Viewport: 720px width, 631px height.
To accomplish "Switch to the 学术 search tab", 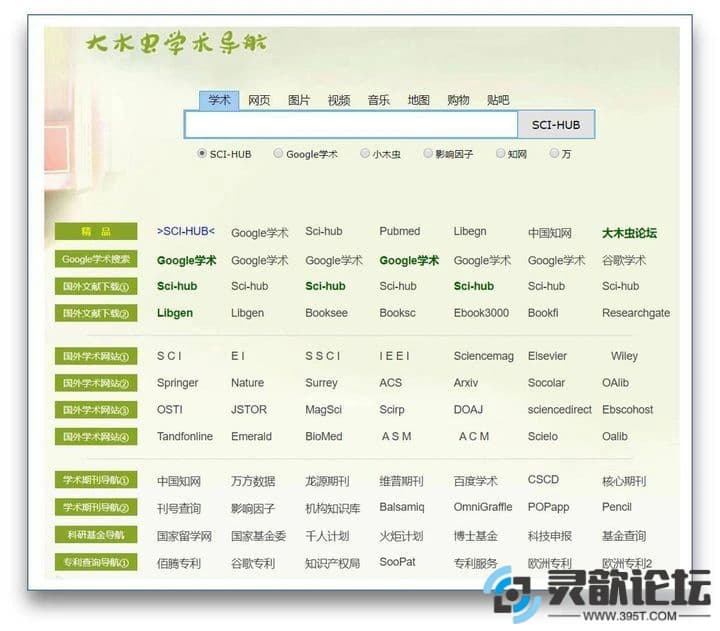I will [x=219, y=100].
